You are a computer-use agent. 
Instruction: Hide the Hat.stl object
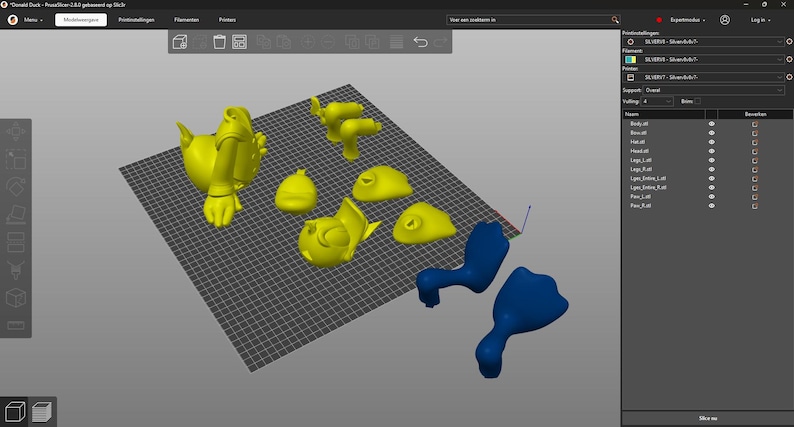(711, 142)
